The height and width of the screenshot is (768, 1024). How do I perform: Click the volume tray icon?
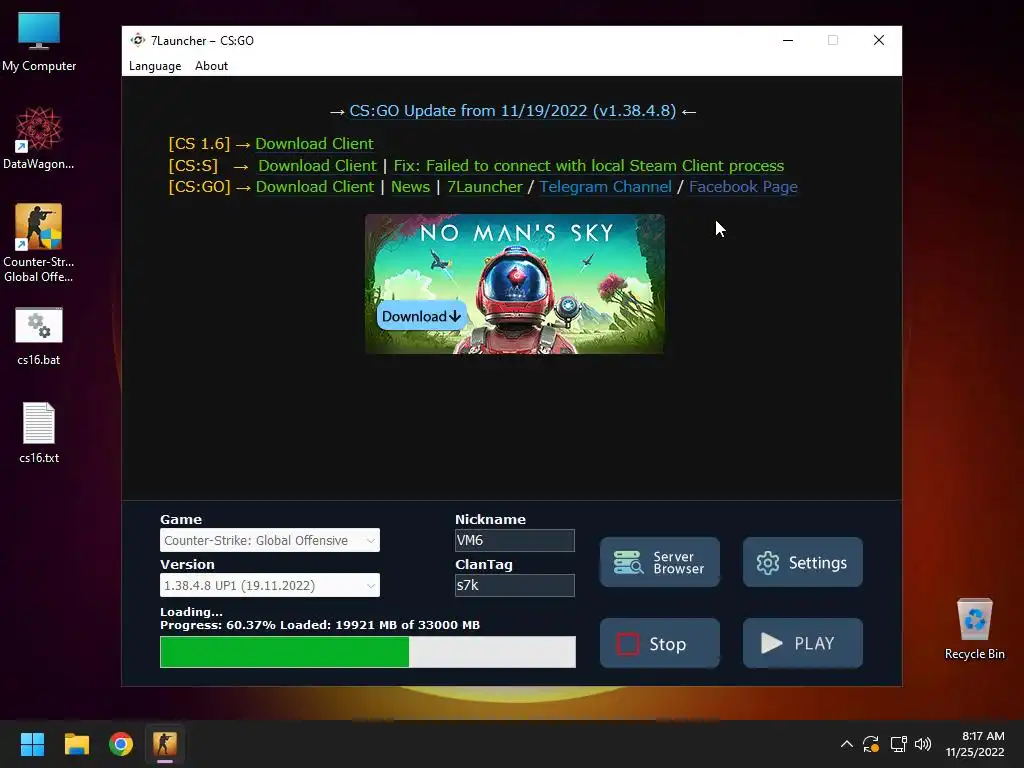point(923,744)
